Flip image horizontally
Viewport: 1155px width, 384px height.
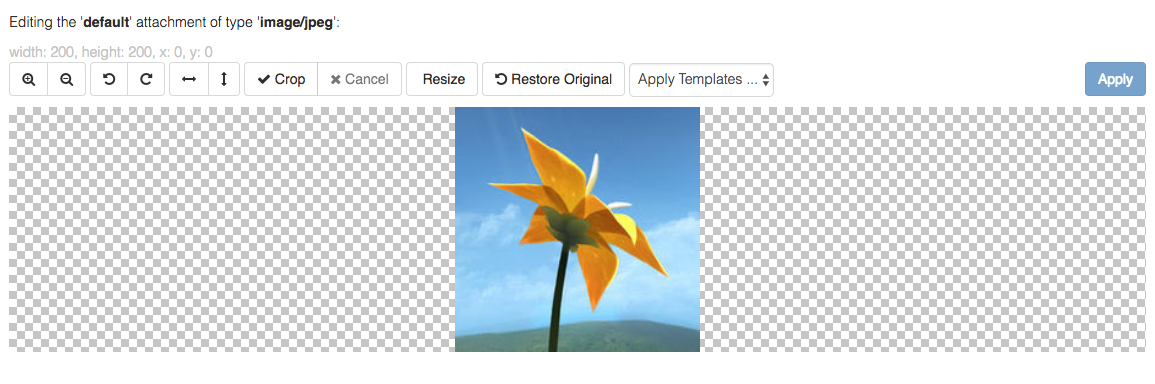click(189, 80)
